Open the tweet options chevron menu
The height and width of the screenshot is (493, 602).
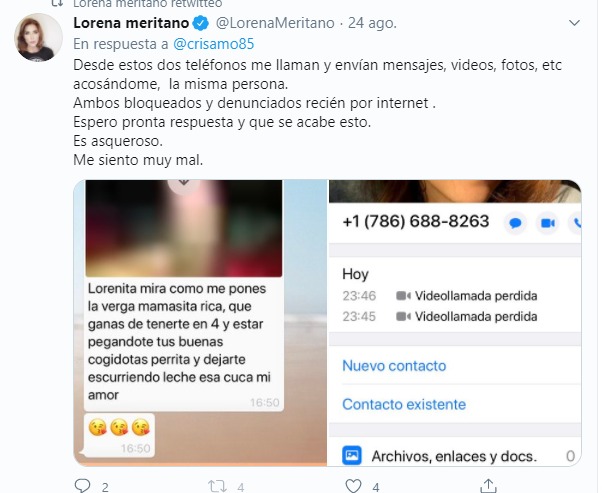point(574,23)
